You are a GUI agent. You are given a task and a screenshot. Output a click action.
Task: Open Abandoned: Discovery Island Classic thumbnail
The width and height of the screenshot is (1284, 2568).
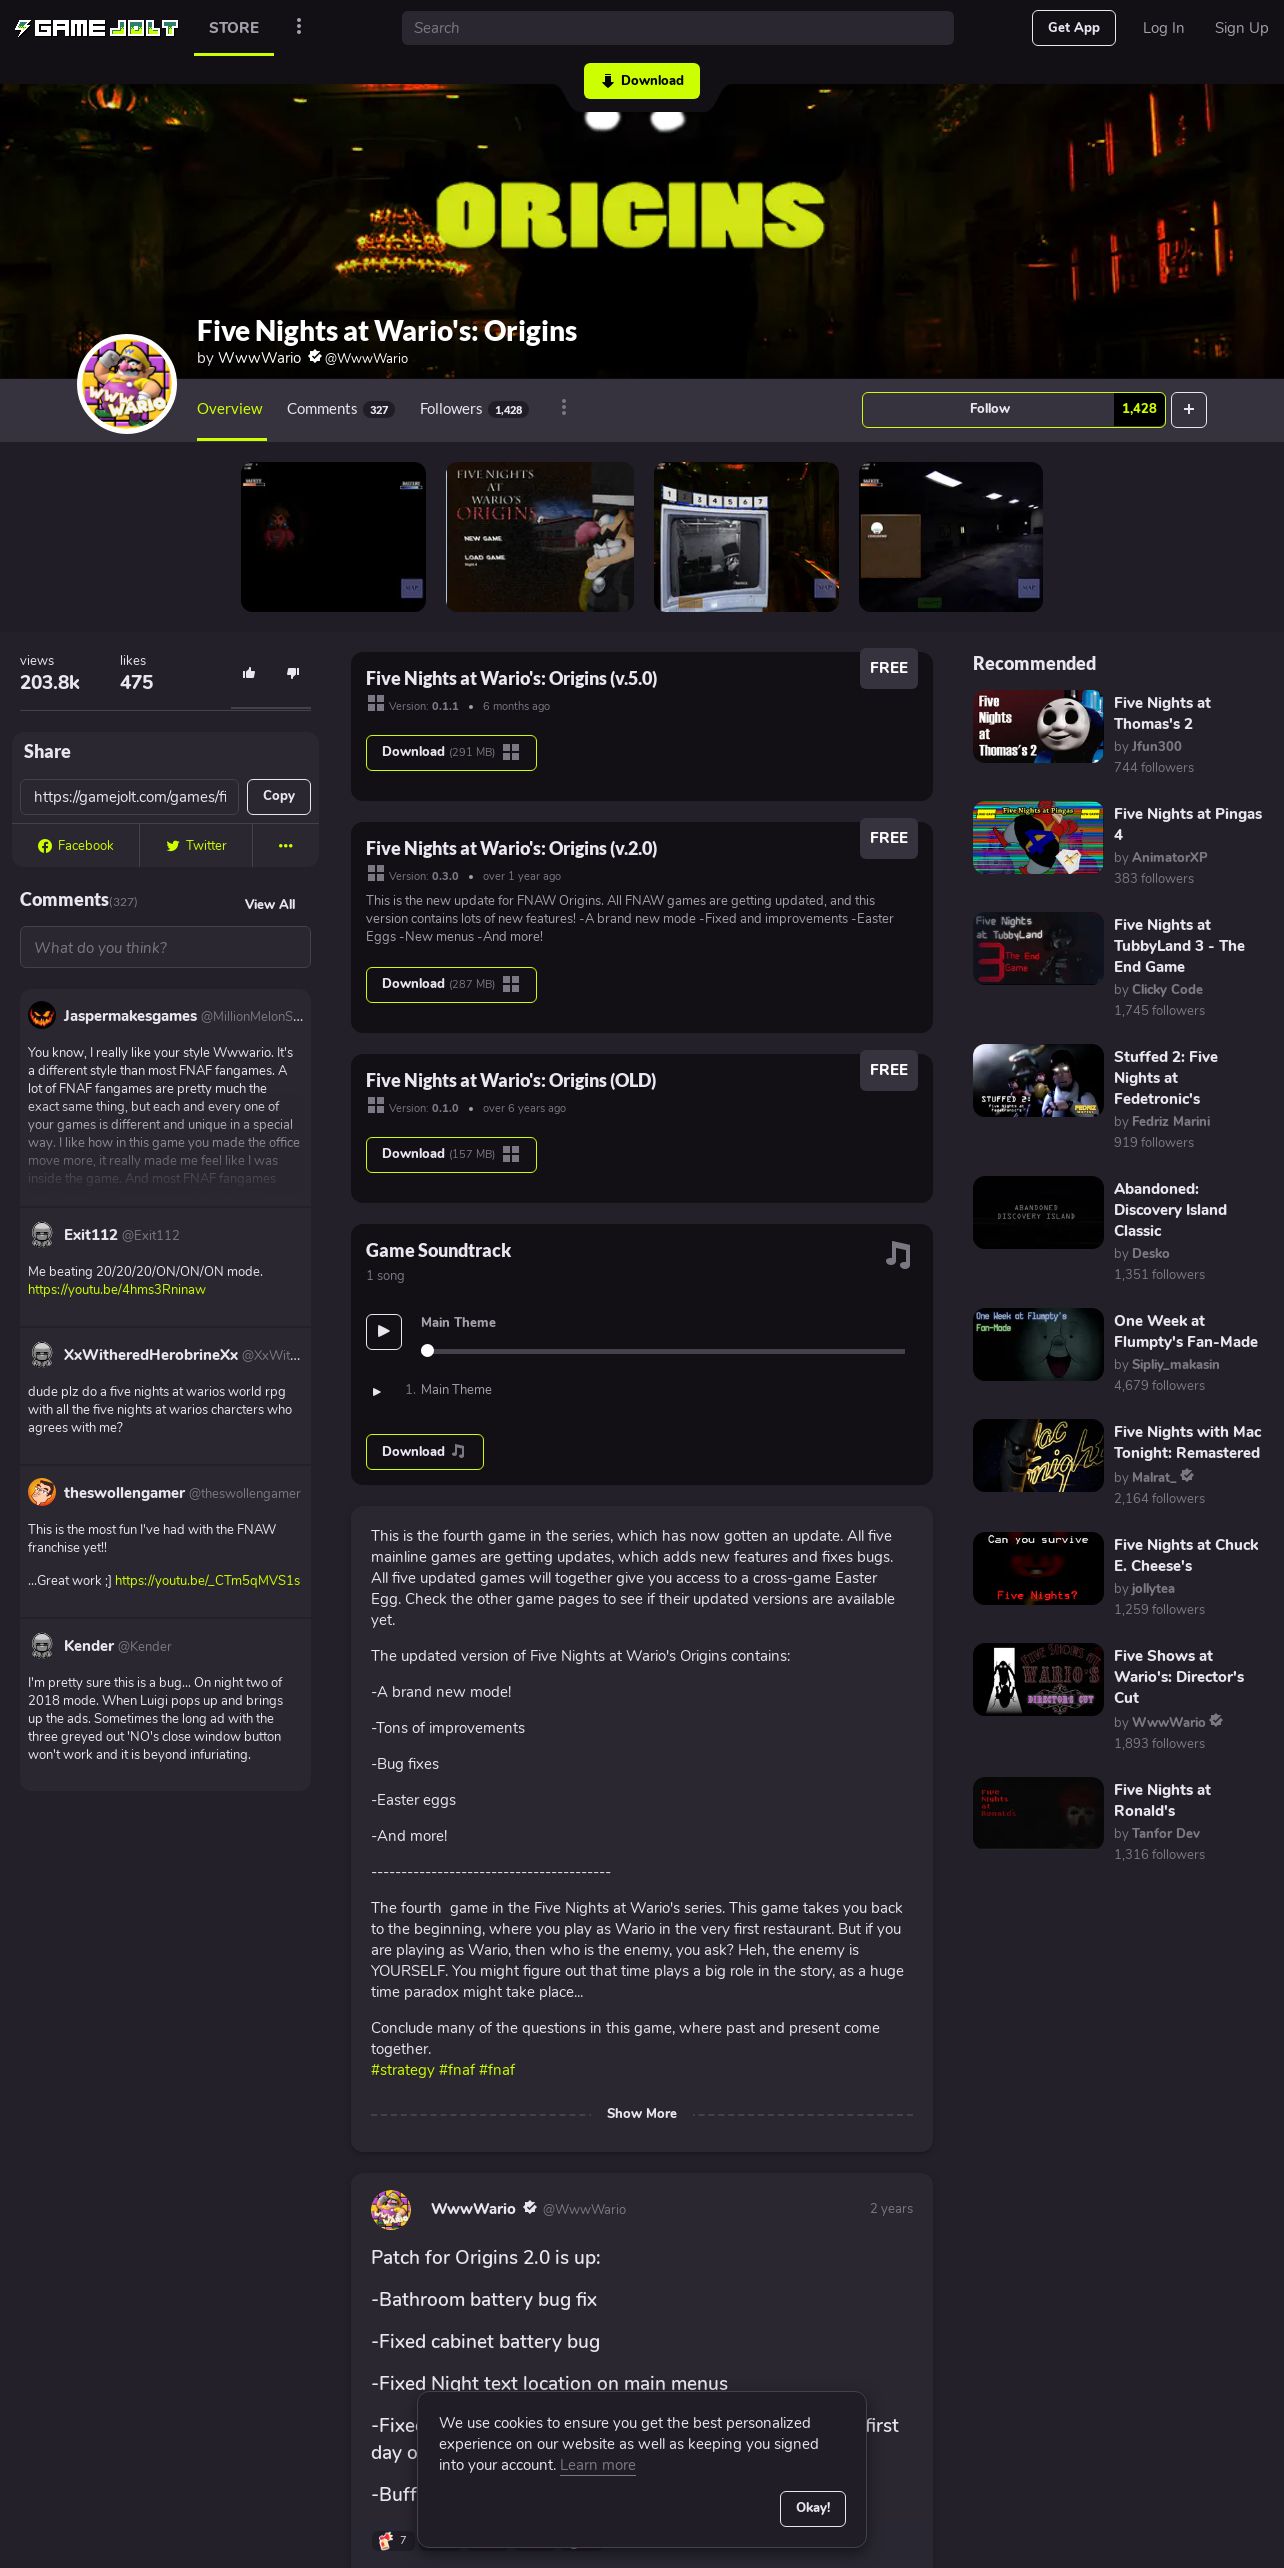[1038, 1213]
